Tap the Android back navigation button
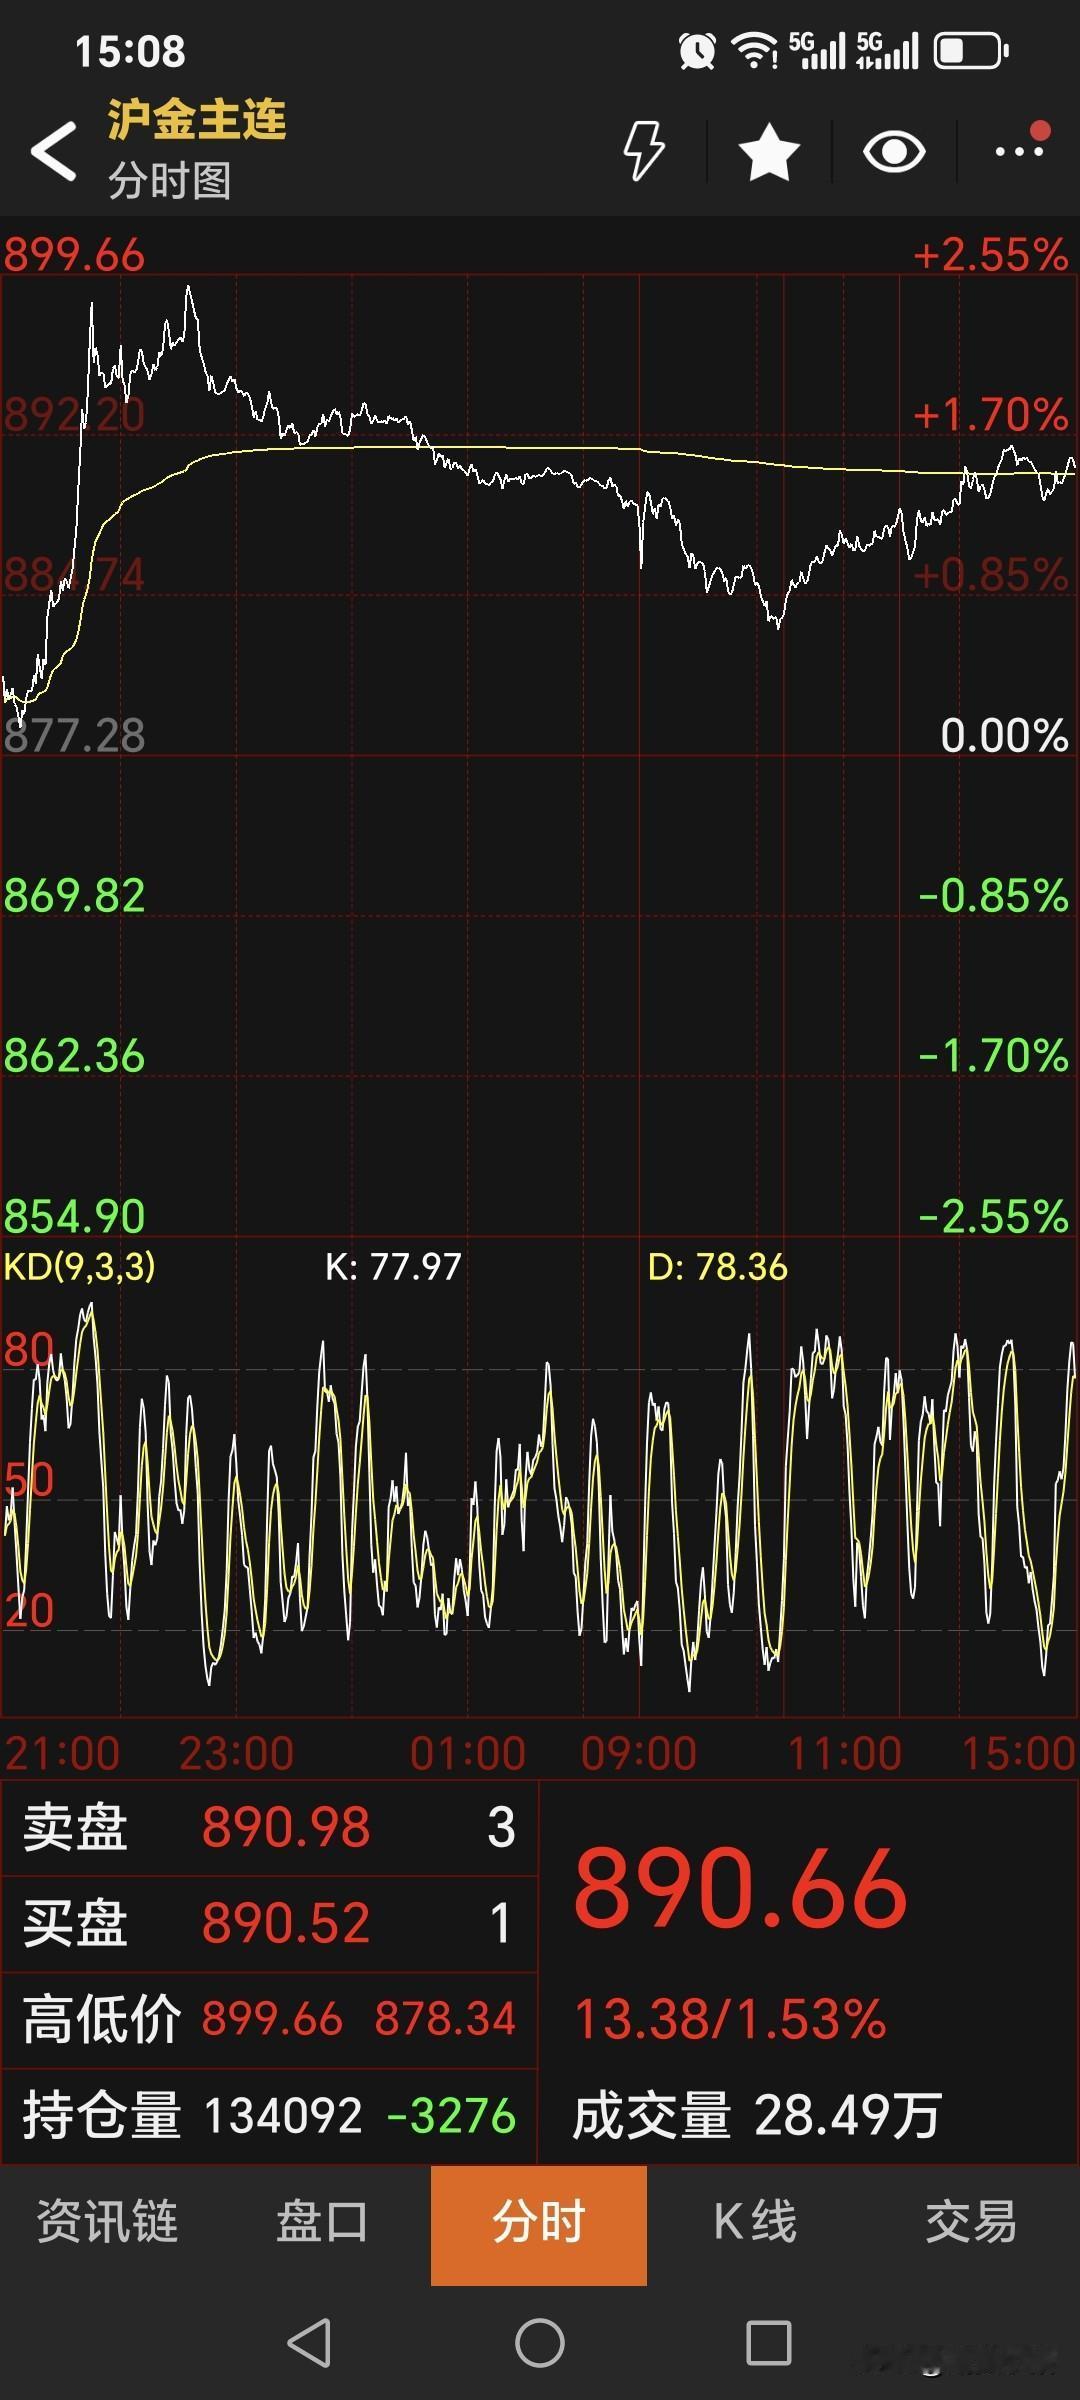 (x=309, y=2343)
